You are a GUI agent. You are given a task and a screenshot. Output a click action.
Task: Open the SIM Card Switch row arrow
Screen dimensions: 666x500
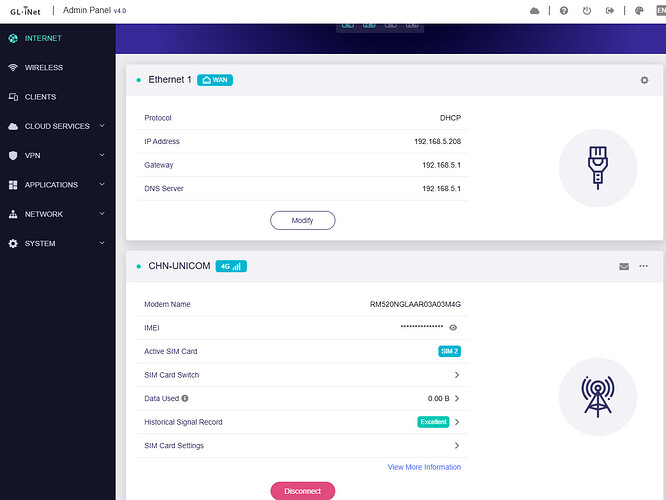click(x=457, y=375)
